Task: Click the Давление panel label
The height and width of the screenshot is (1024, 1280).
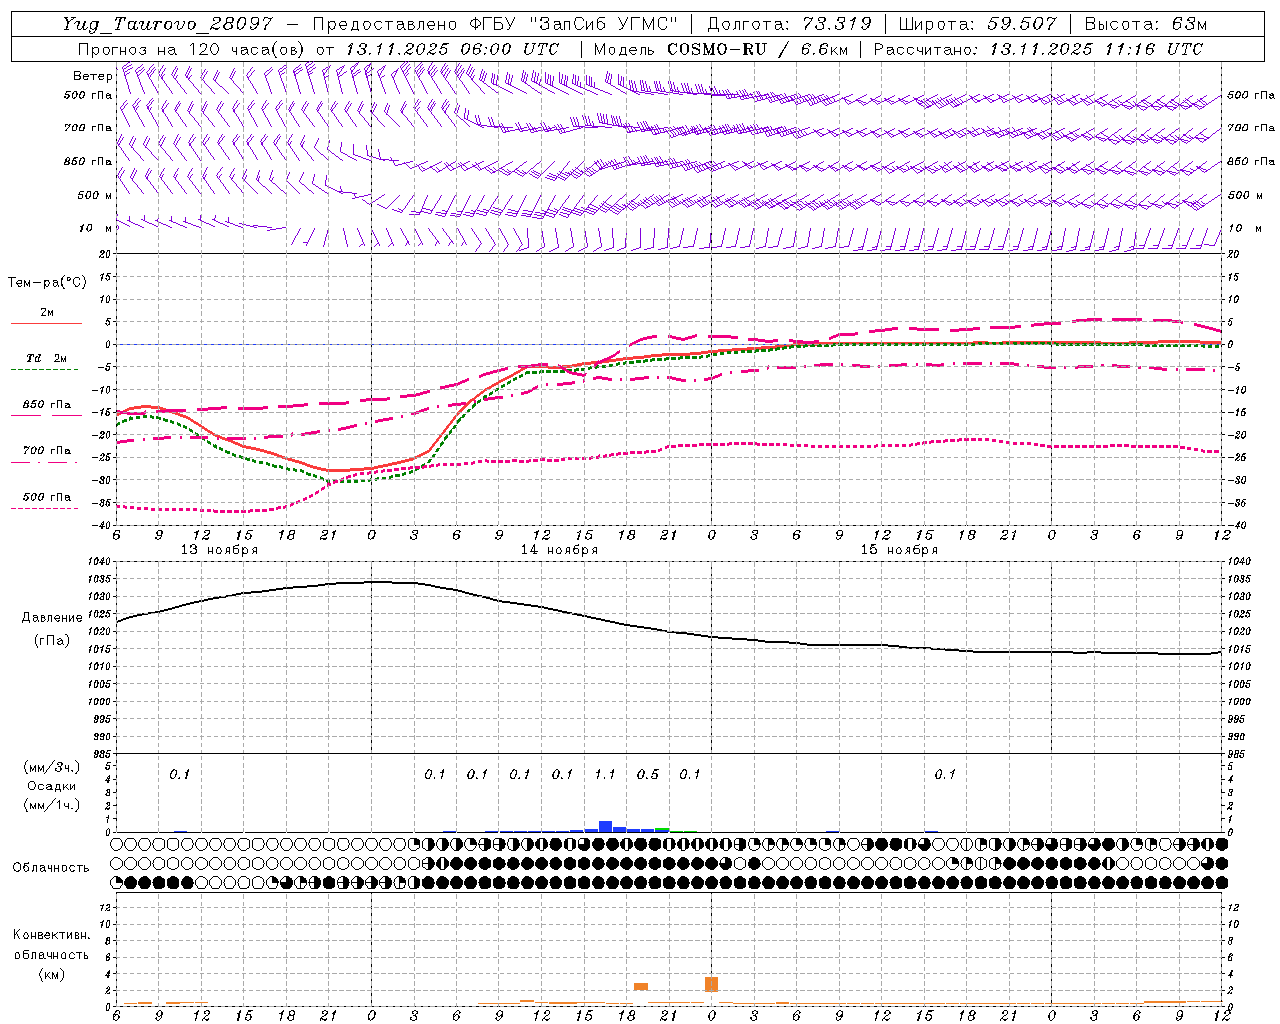Action: pyautogui.click(x=51, y=618)
